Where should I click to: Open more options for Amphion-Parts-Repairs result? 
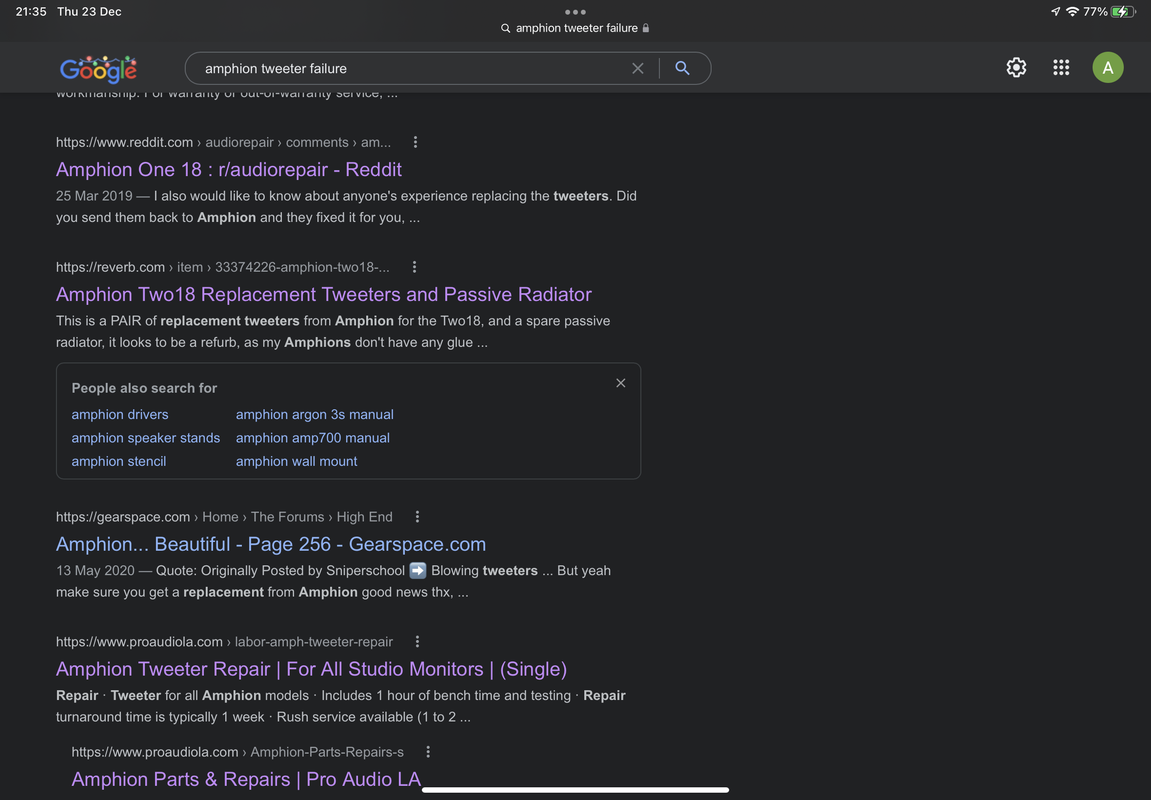coord(428,752)
